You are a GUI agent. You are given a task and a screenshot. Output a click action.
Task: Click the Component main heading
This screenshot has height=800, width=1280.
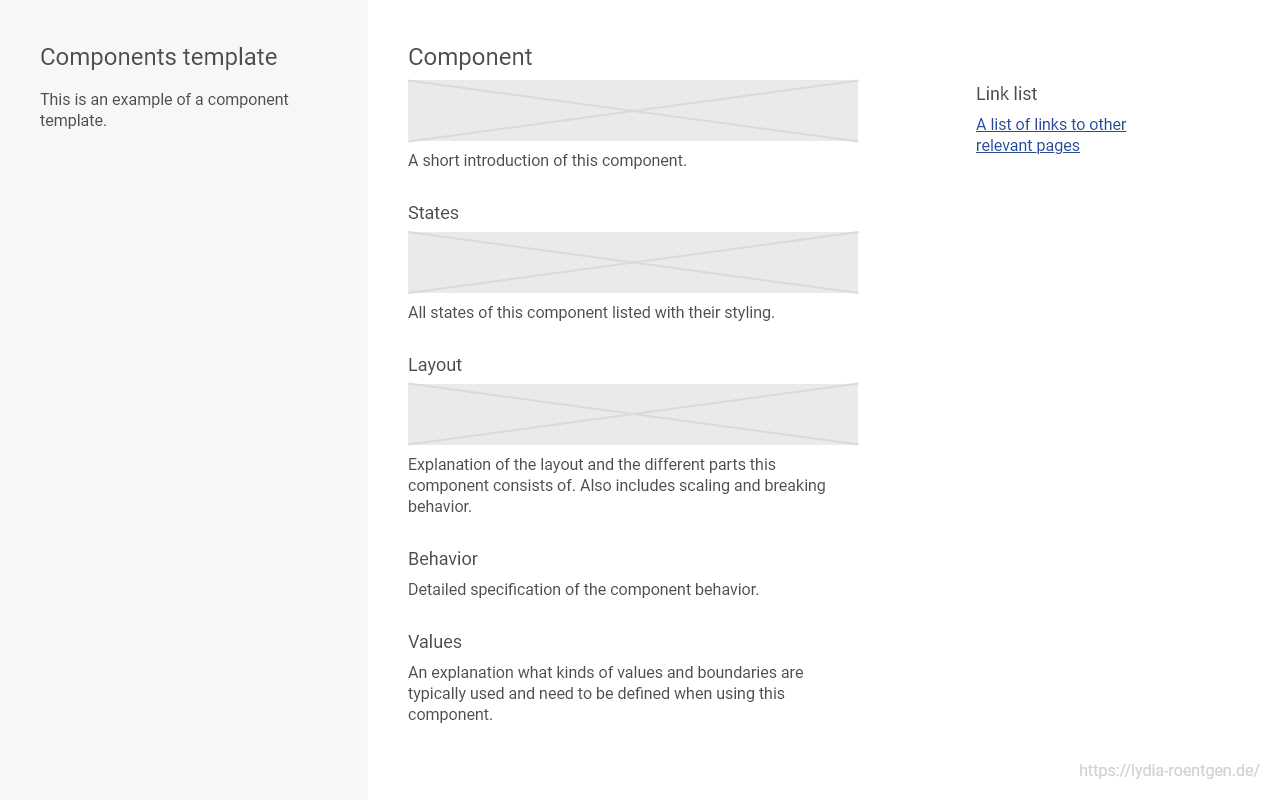pos(470,57)
